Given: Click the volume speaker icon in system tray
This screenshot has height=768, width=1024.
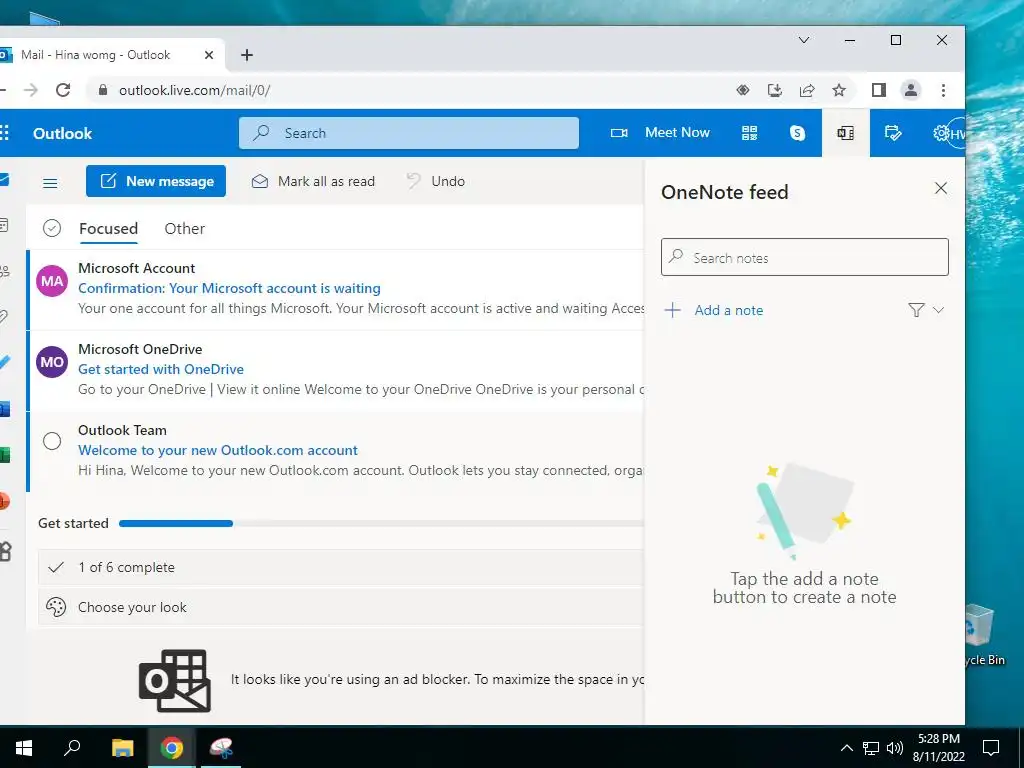Looking at the screenshot, I should coord(895,748).
